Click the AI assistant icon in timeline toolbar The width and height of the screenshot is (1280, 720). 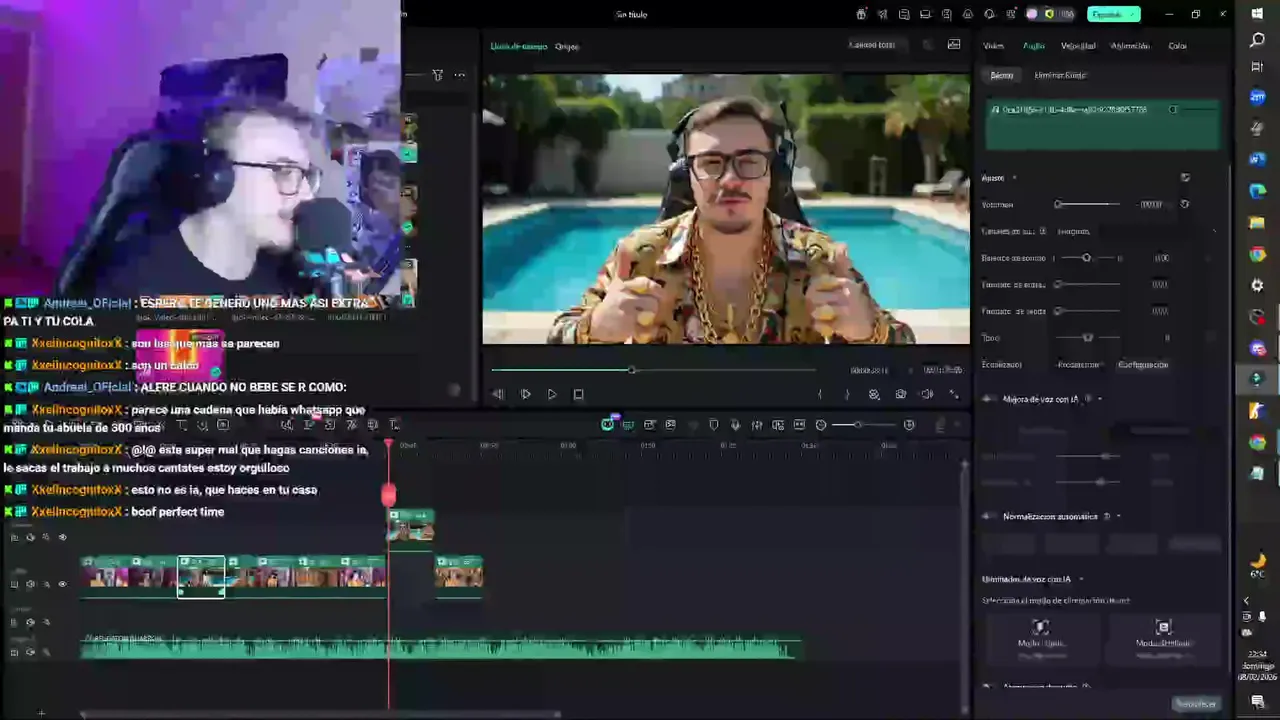point(608,424)
